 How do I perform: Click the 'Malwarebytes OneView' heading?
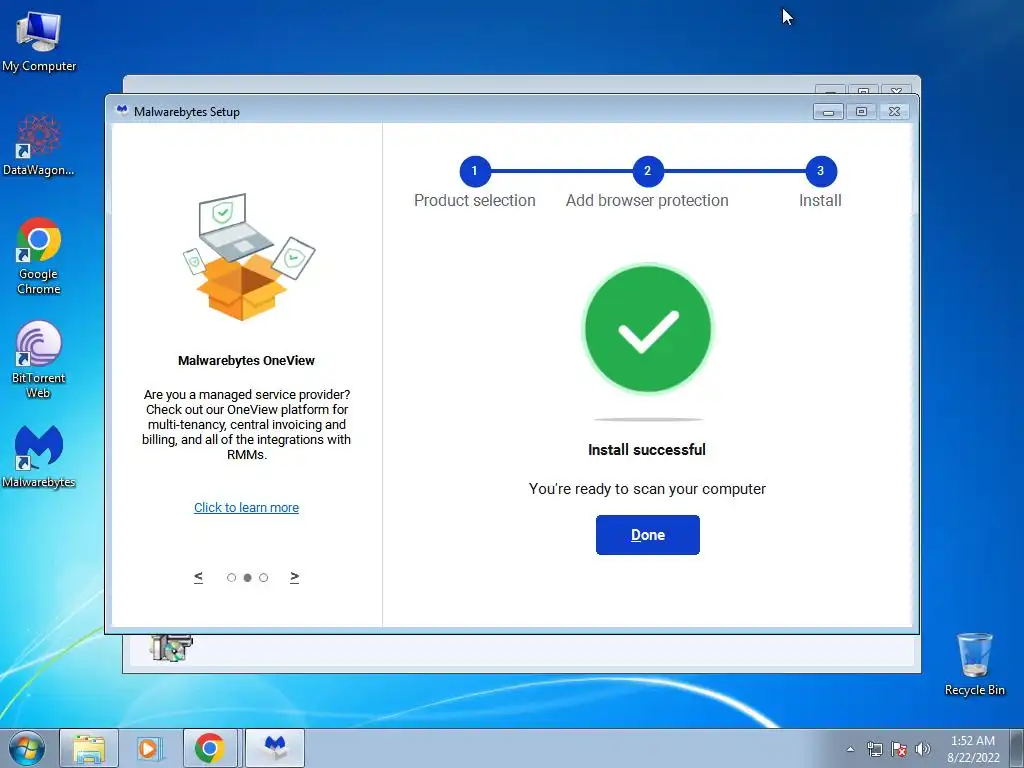246,360
